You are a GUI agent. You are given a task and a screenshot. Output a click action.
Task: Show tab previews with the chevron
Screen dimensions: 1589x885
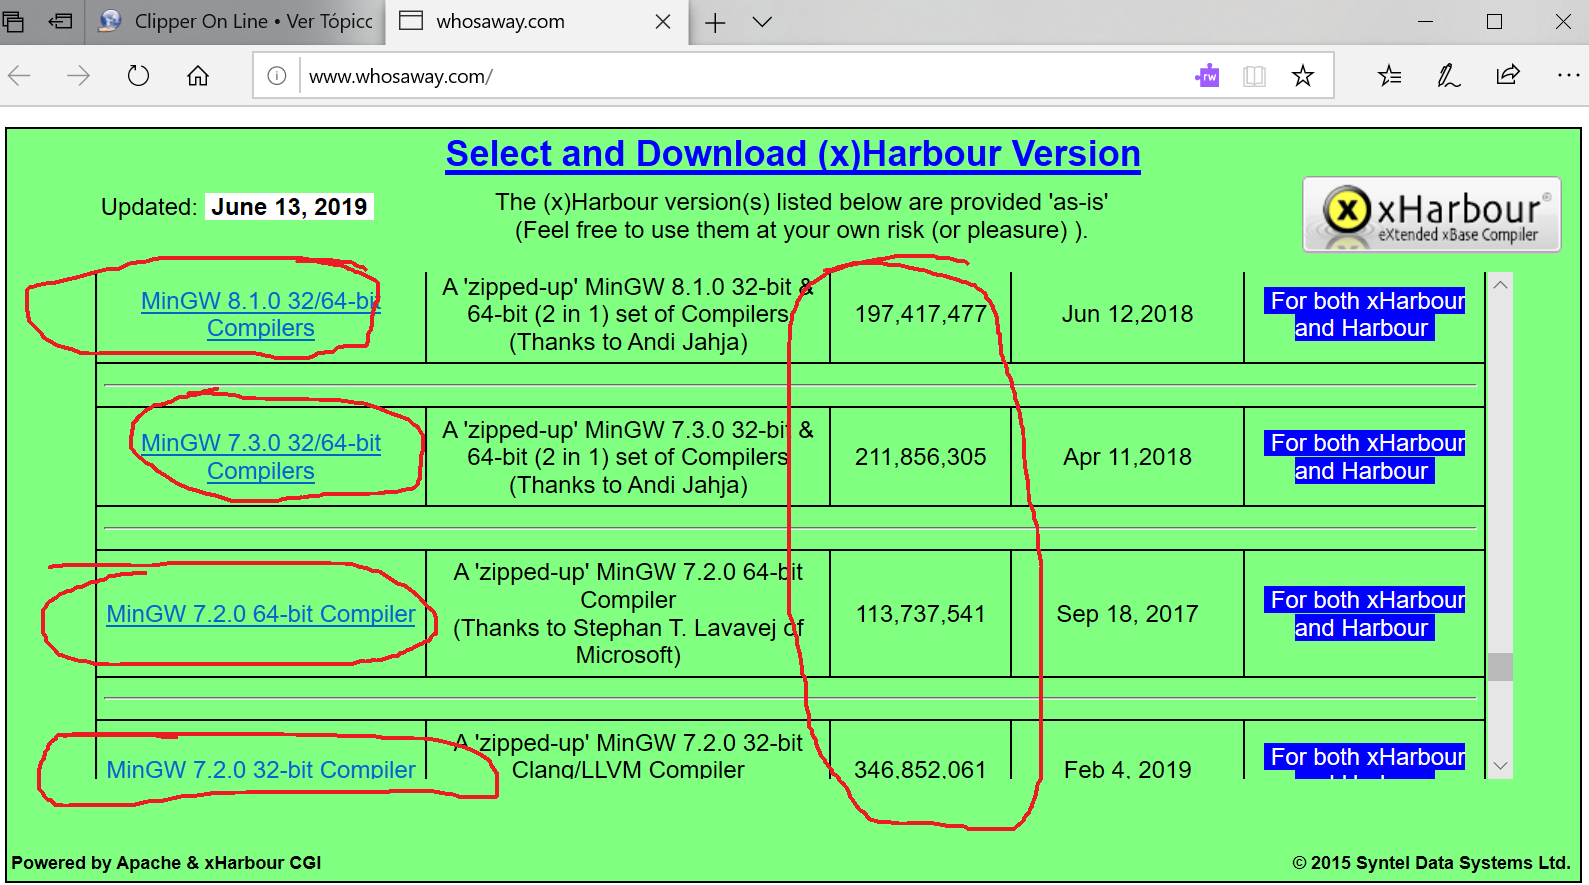coord(762,22)
